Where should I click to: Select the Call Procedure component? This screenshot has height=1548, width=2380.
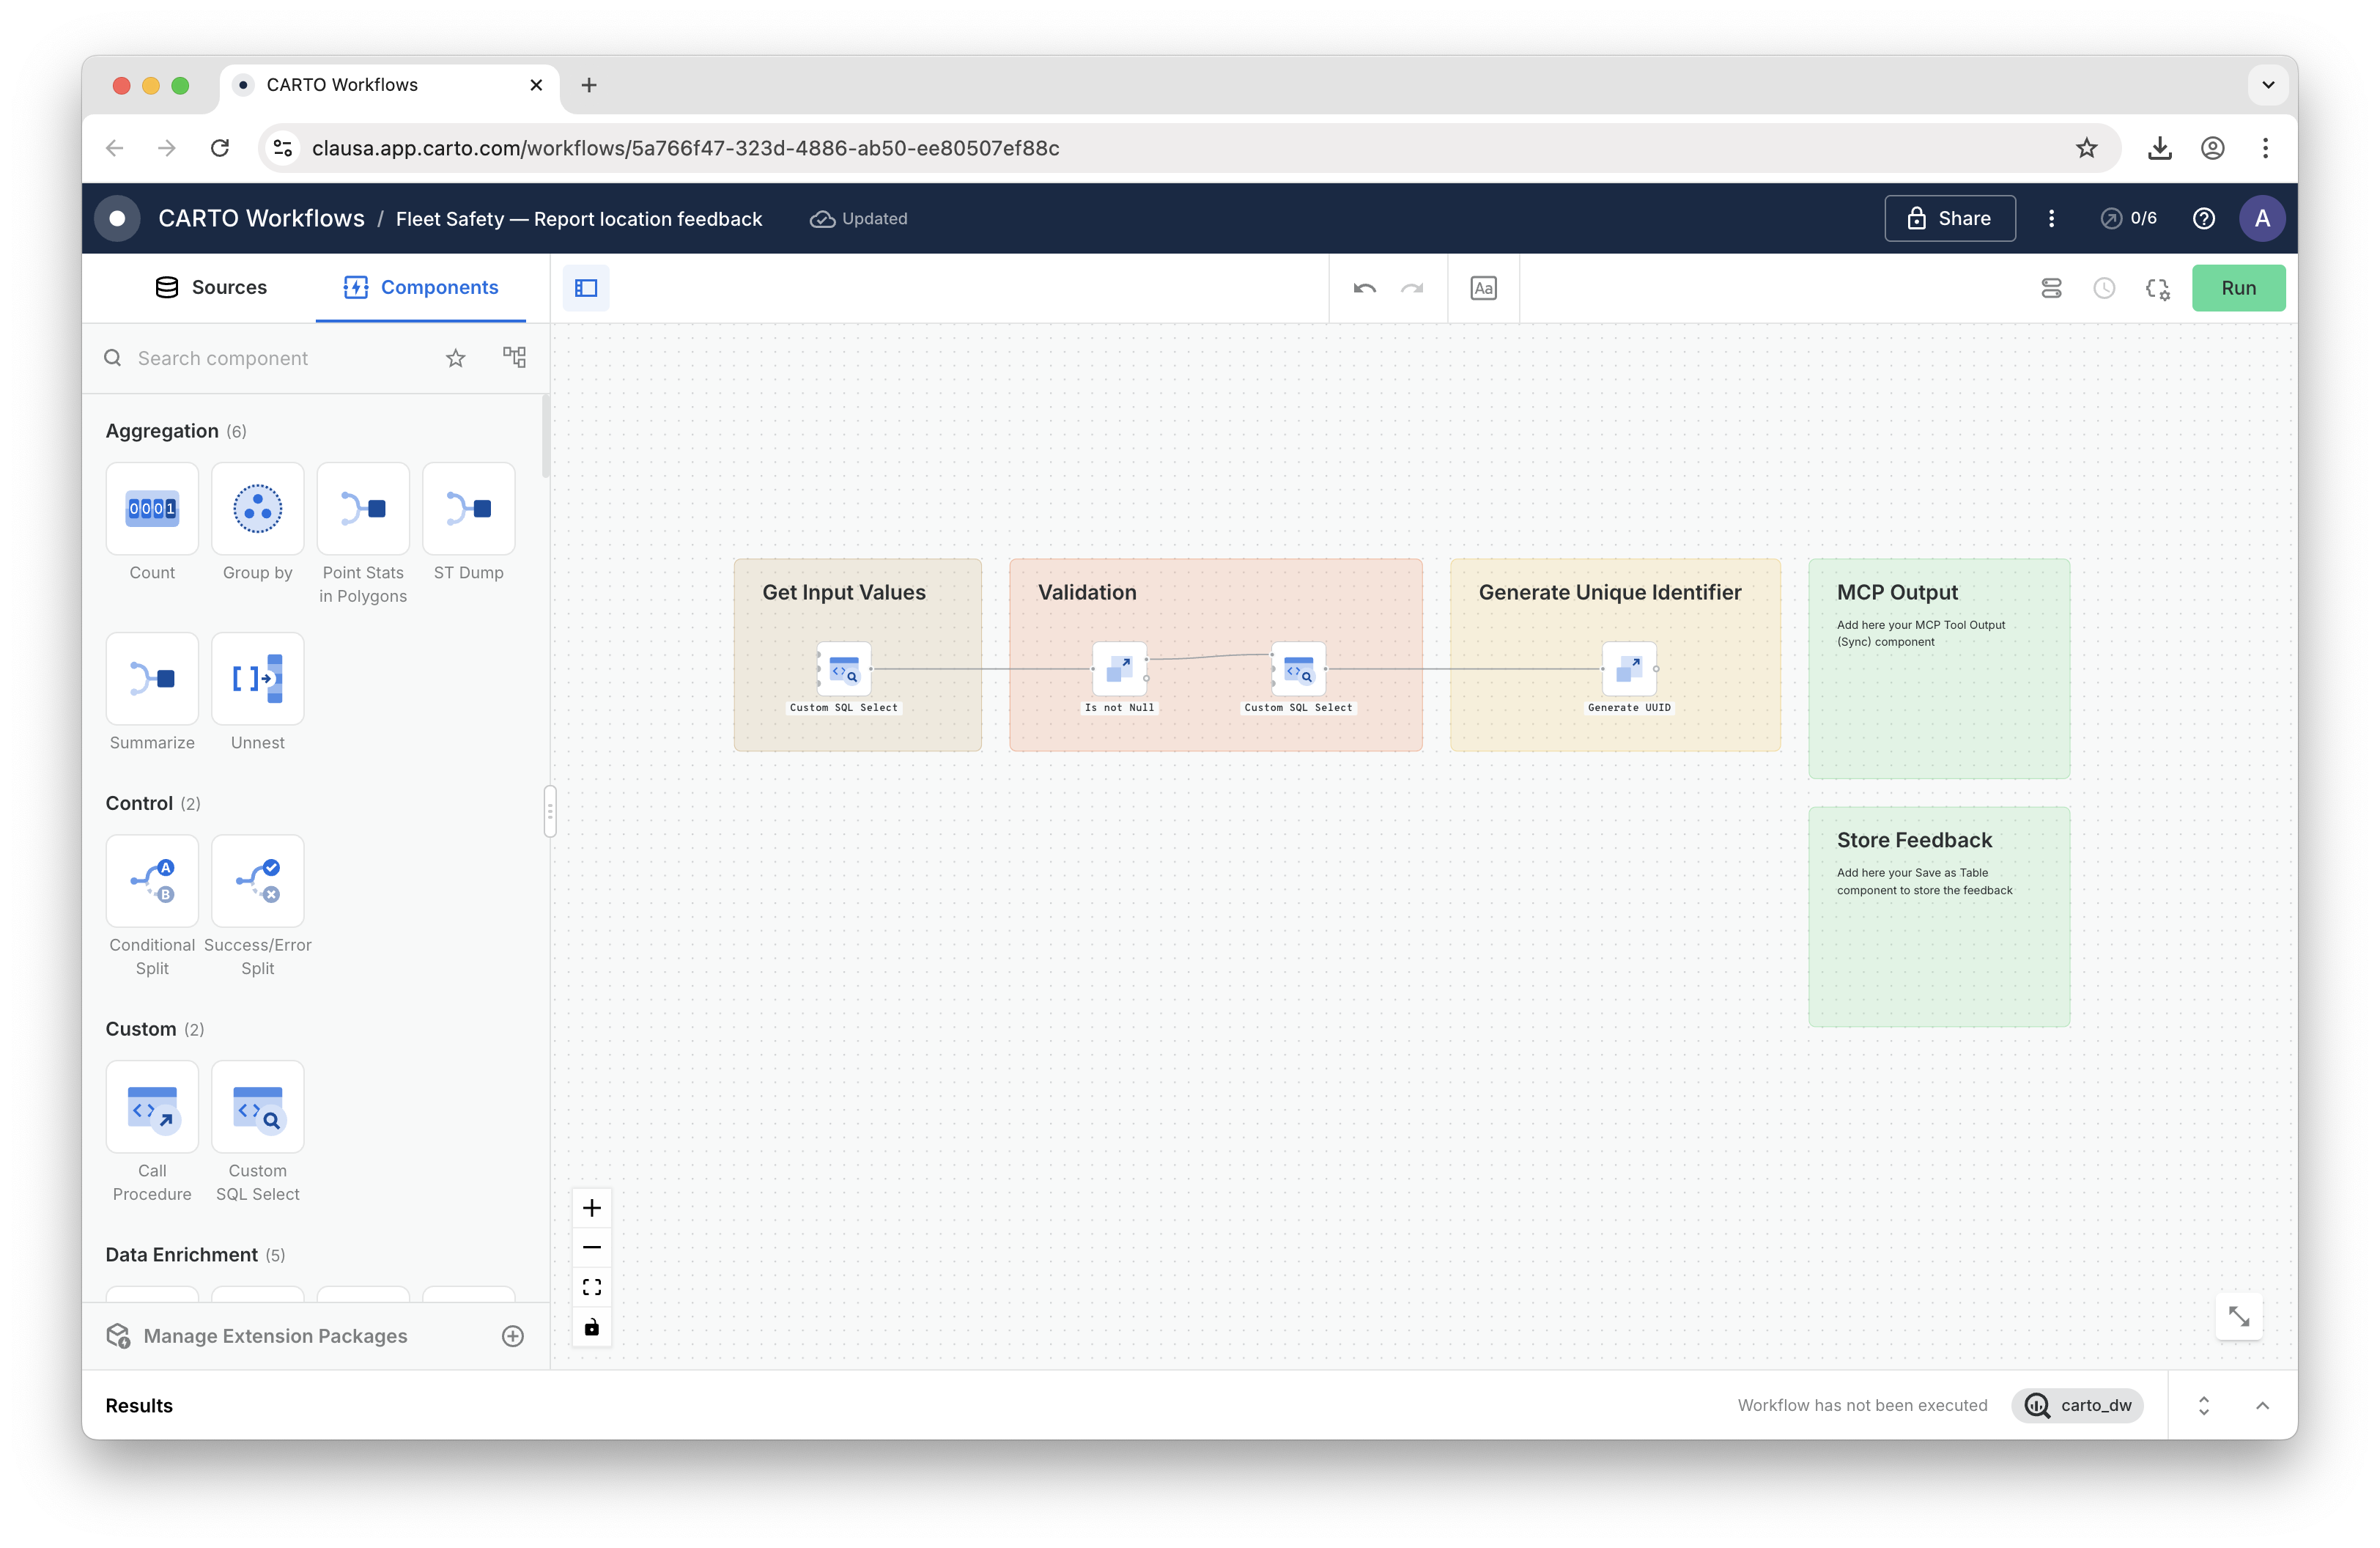pyautogui.click(x=152, y=1107)
